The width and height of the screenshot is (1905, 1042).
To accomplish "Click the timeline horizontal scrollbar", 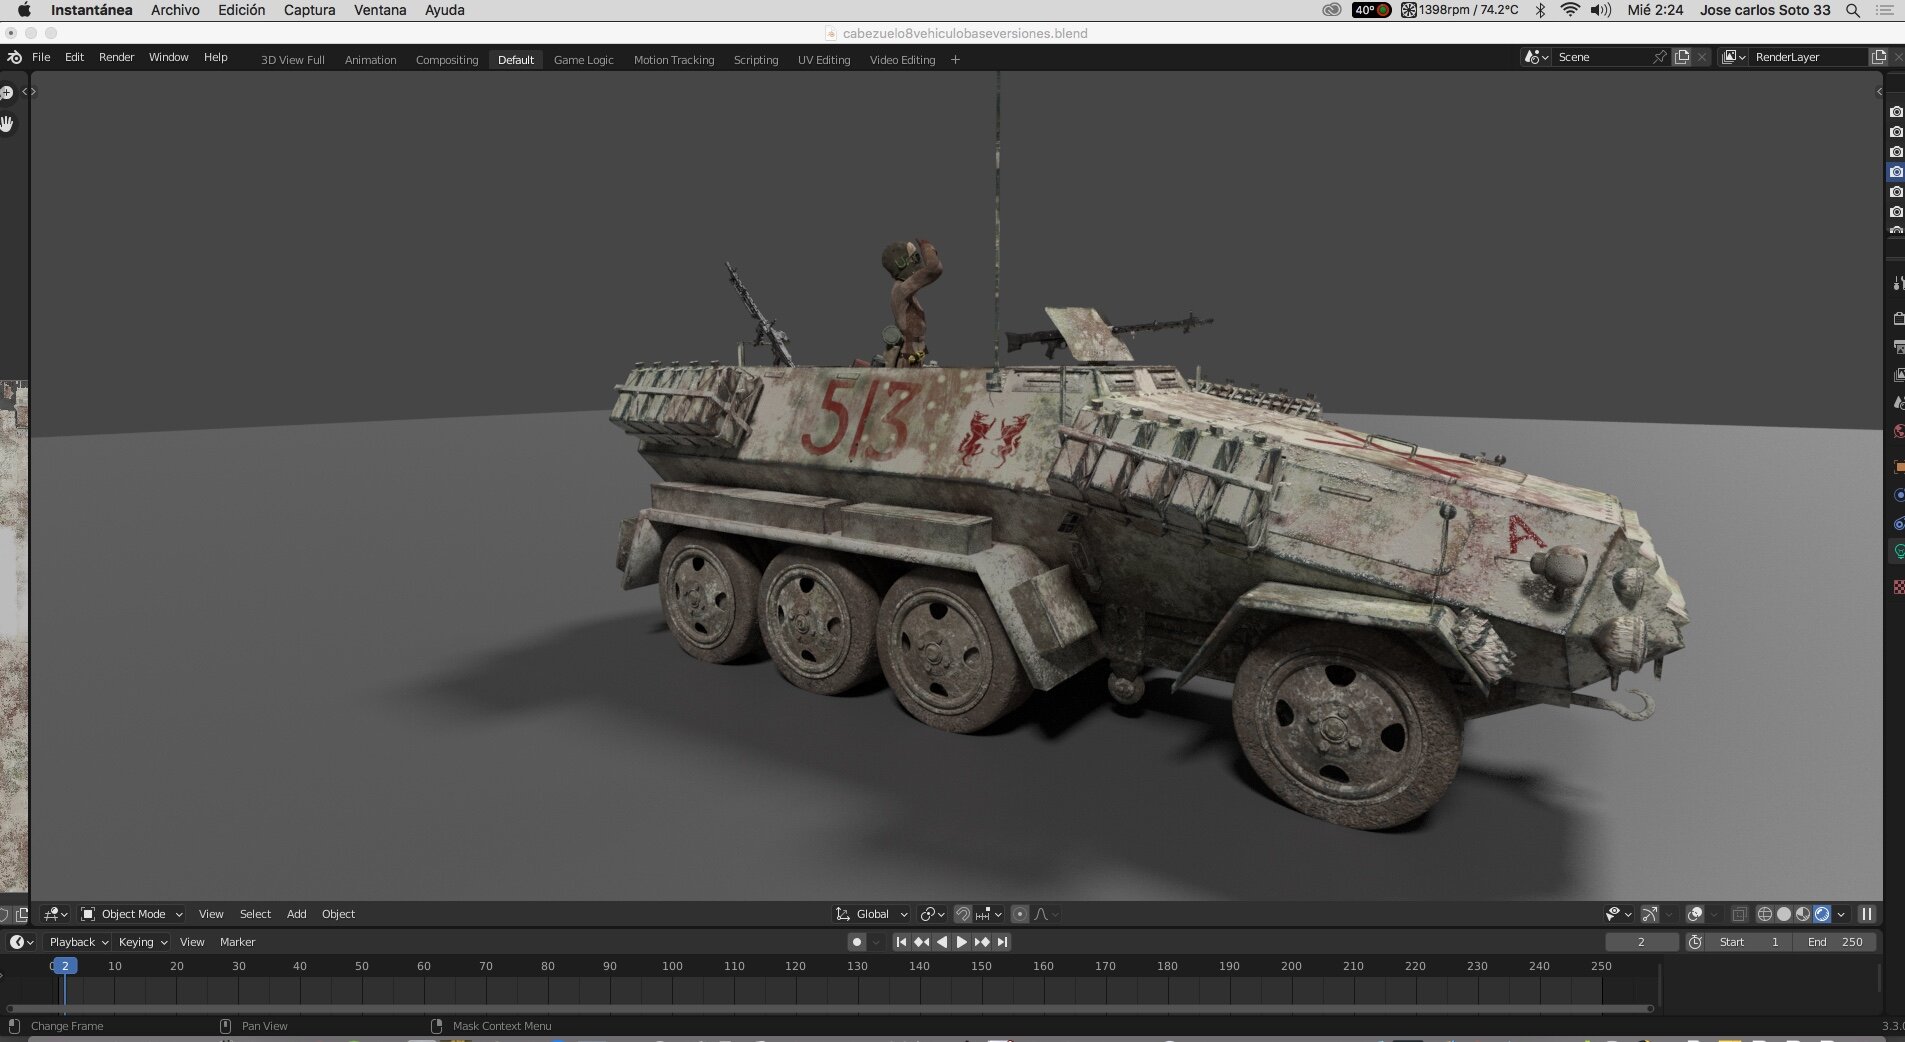I will coord(829,1008).
